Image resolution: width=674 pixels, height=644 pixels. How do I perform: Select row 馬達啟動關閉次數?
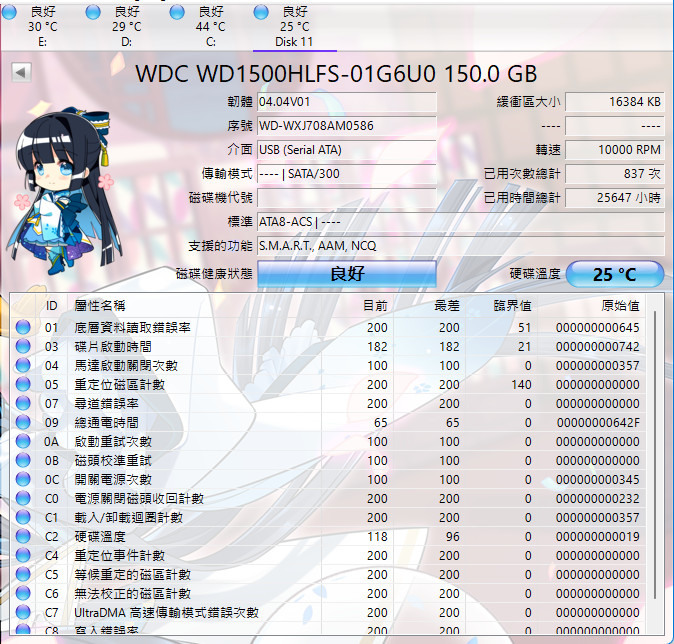329,365
